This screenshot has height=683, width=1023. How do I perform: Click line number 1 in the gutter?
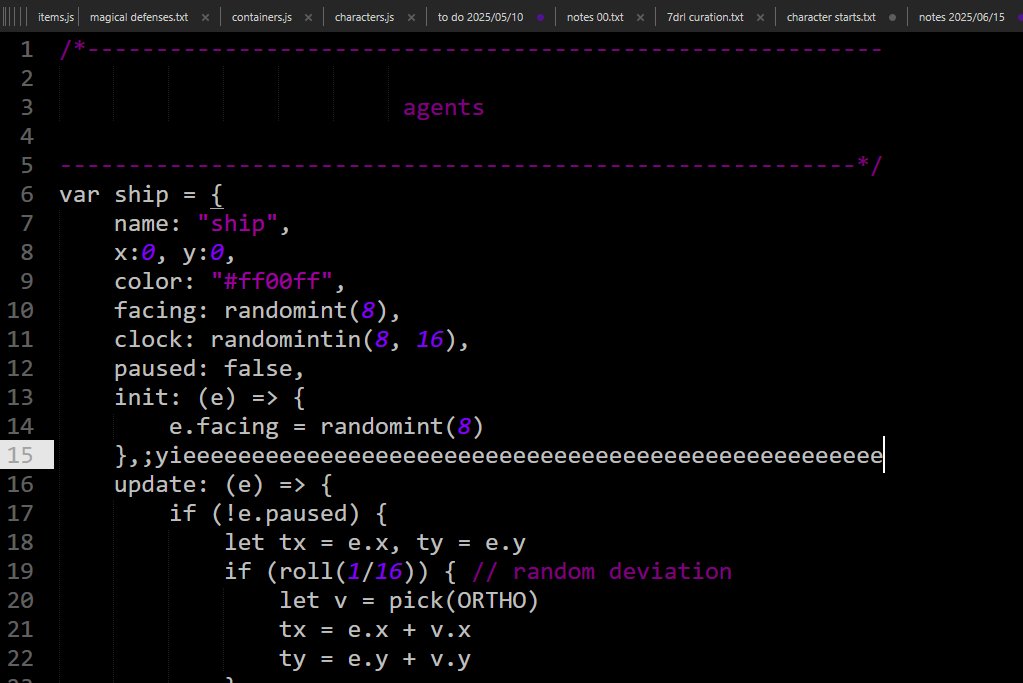tap(26, 50)
